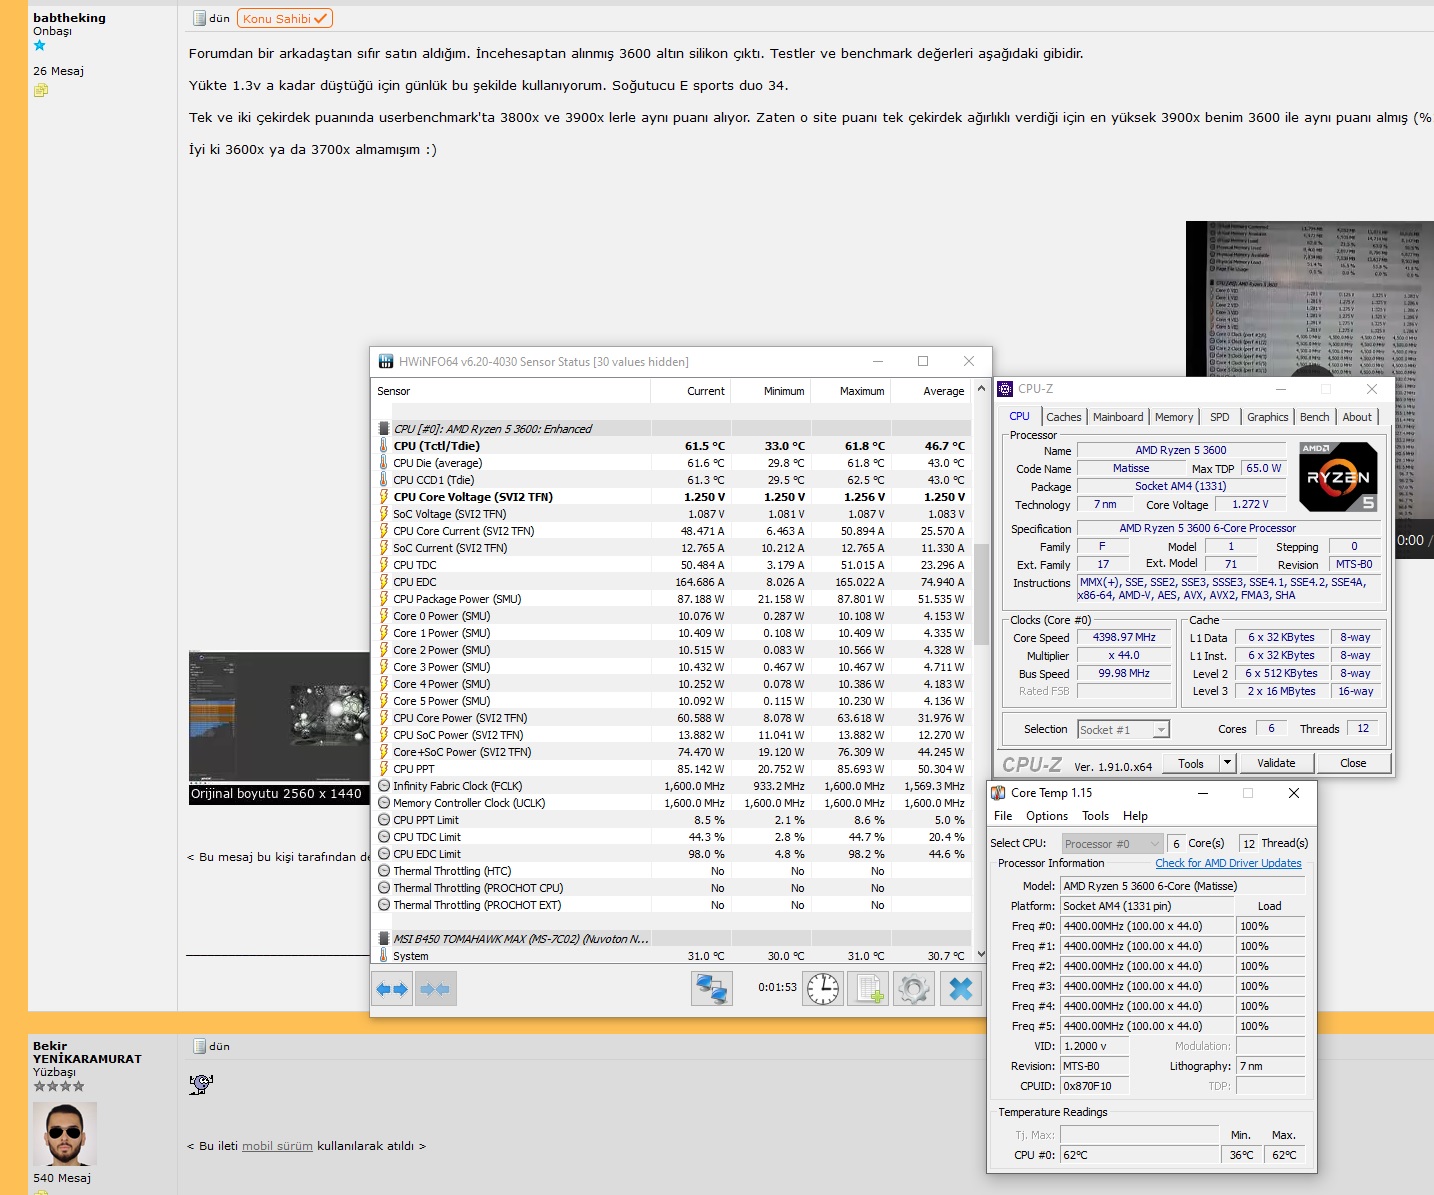Click HWiNFO log file save icon

868,989
